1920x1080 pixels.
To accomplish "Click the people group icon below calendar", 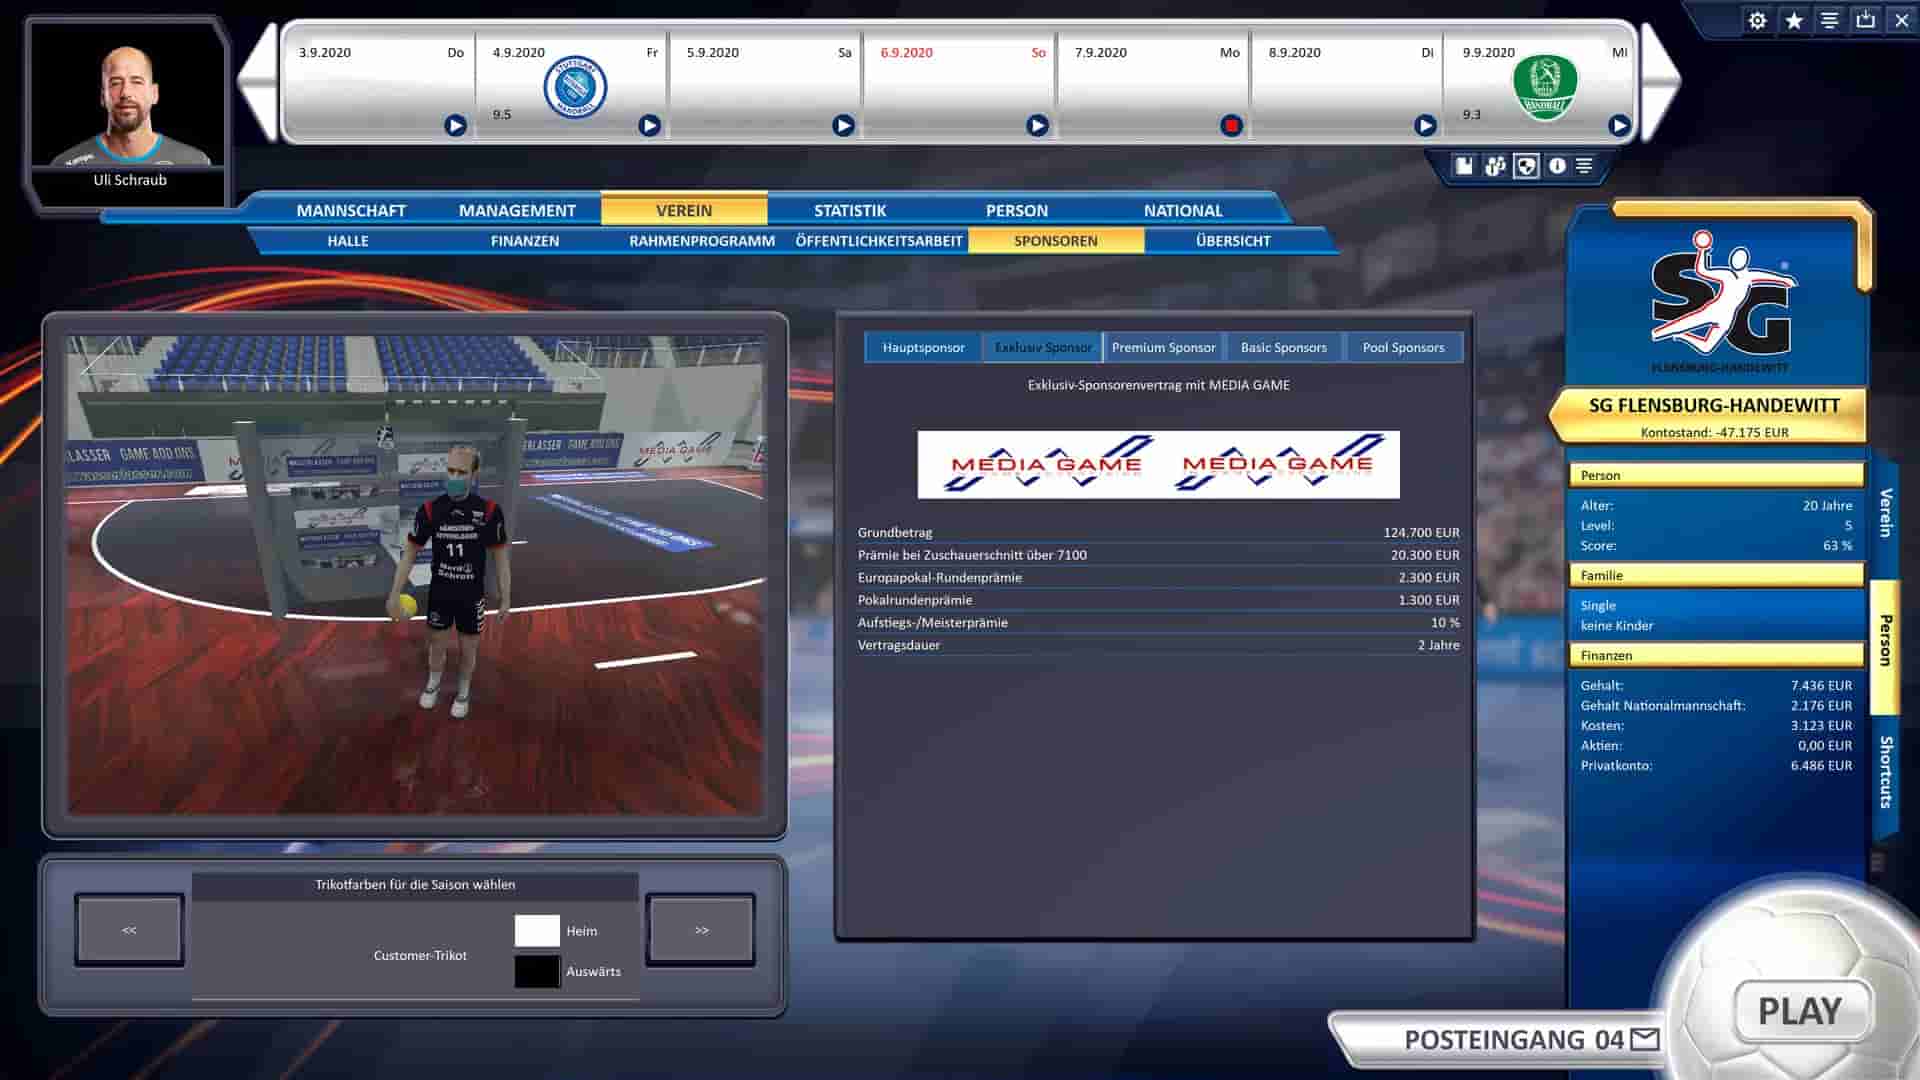I will pos(1495,166).
